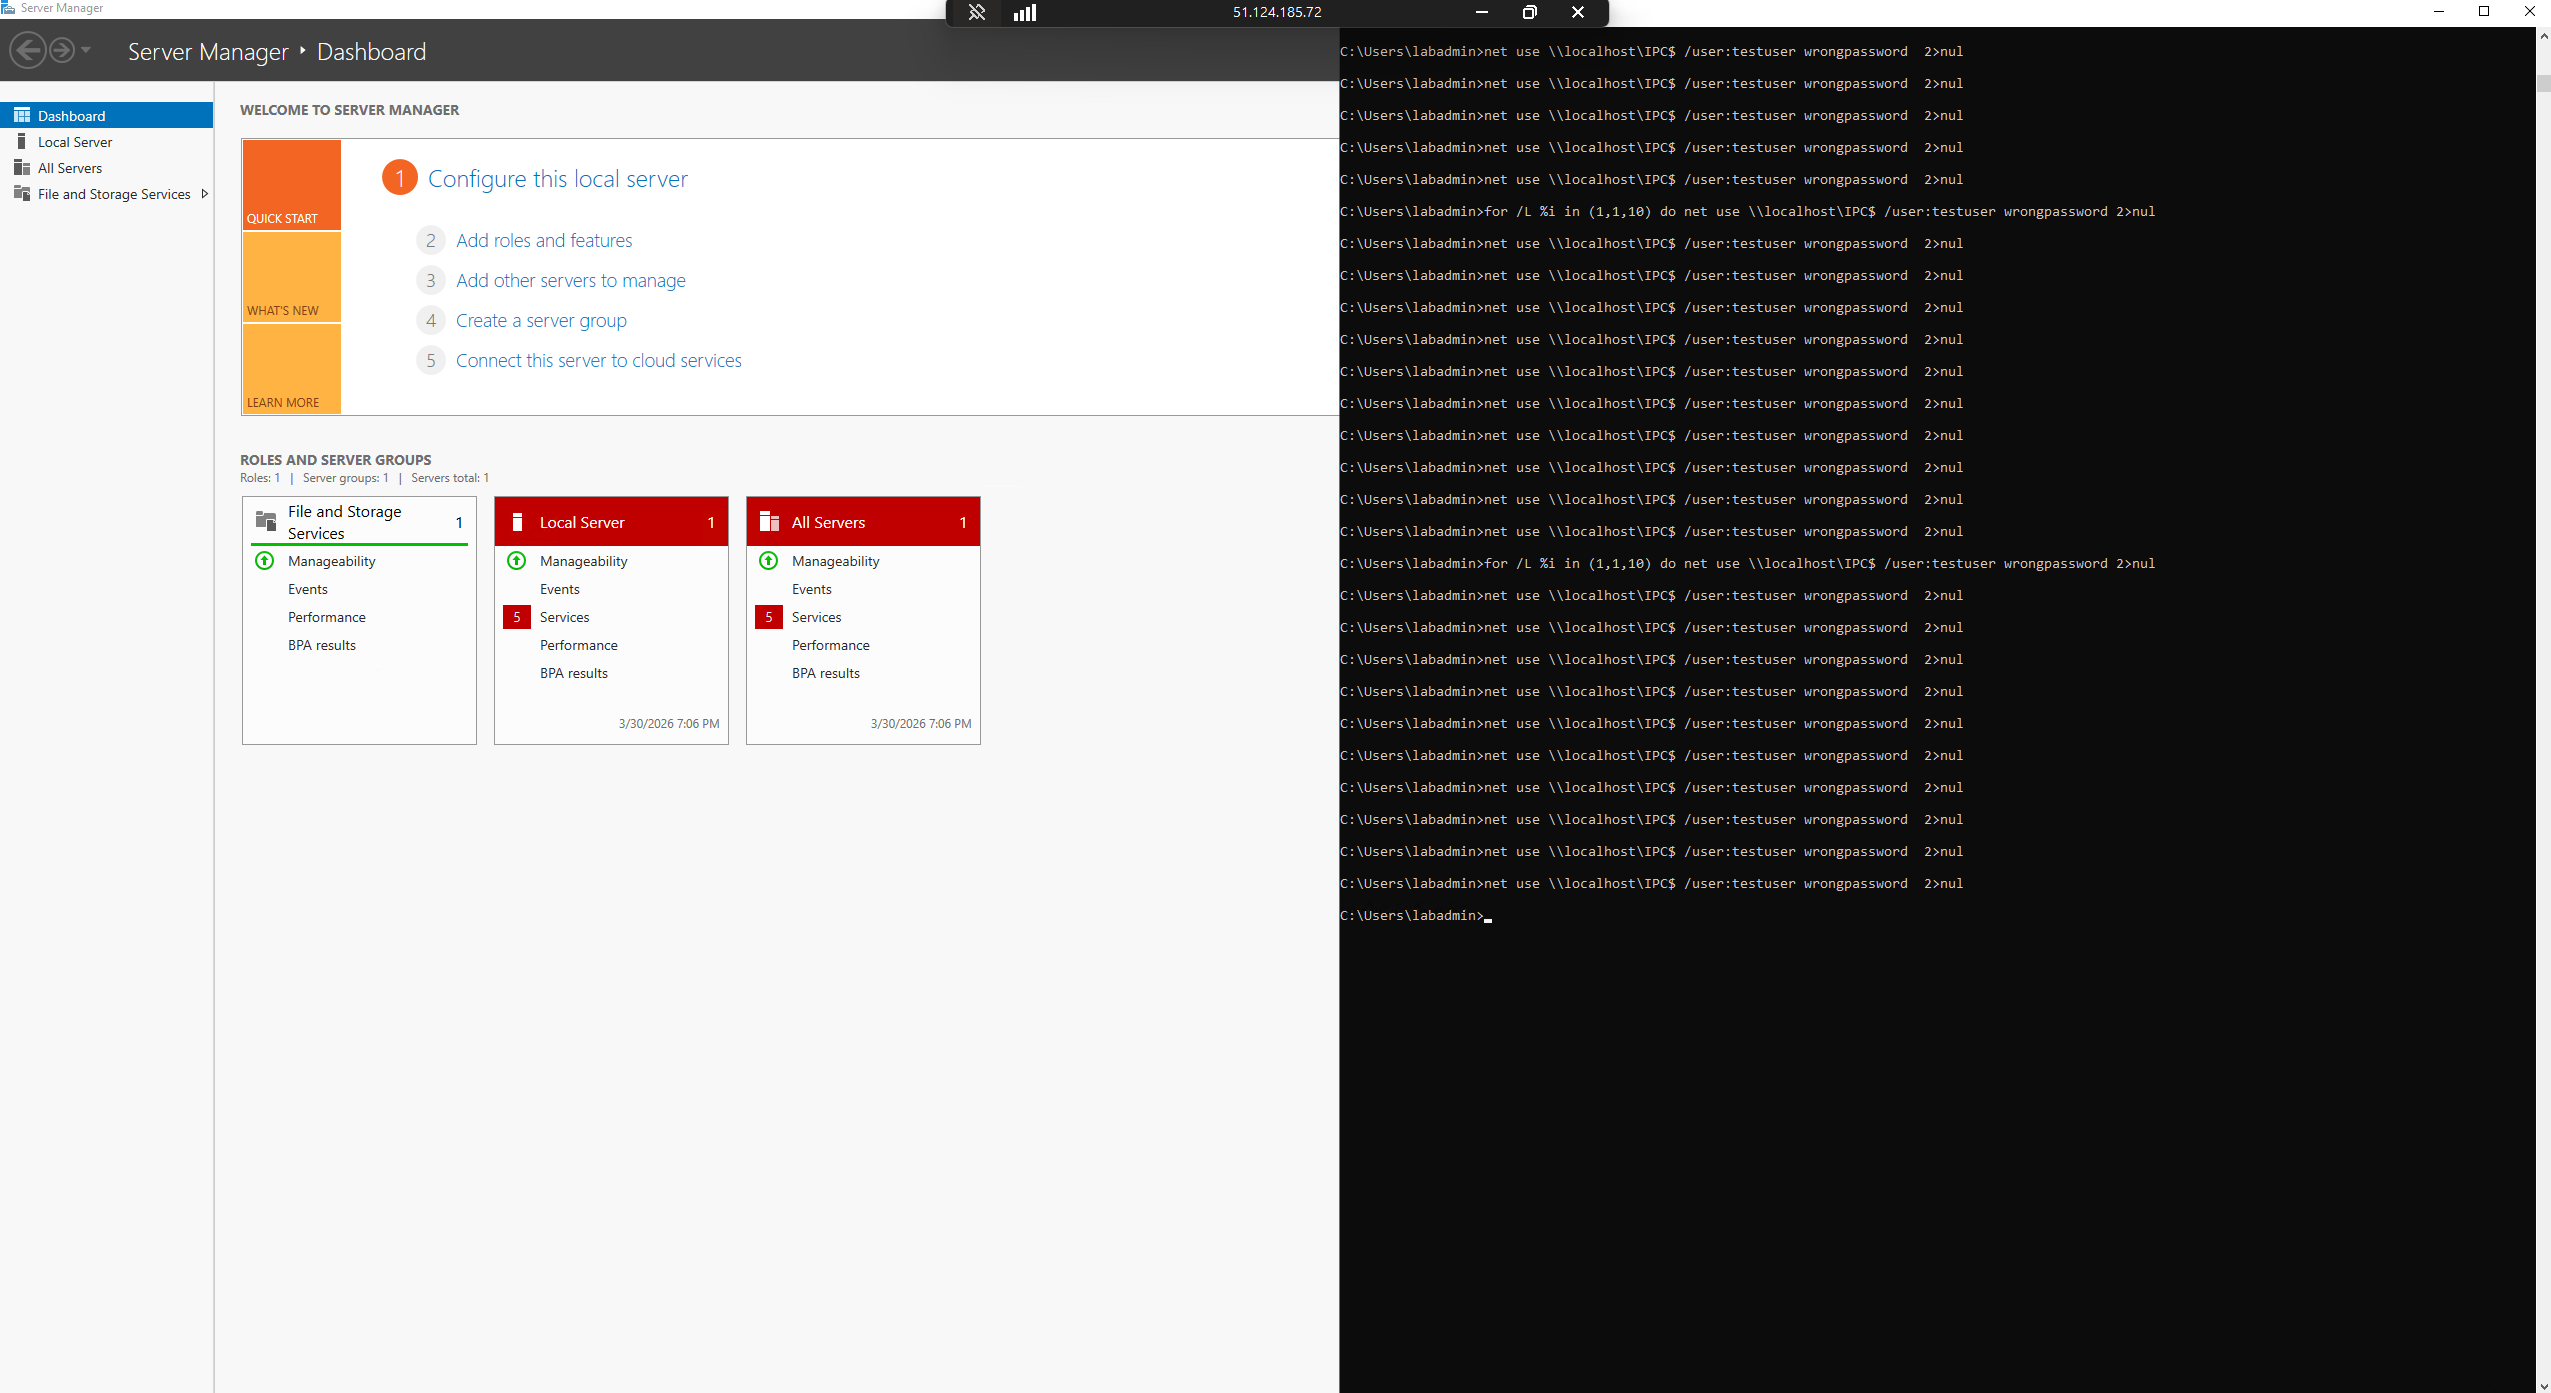Click the connection signal strength icon
Image resolution: width=2551 pixels, height=1393 pixels.
click(1025, 12)
